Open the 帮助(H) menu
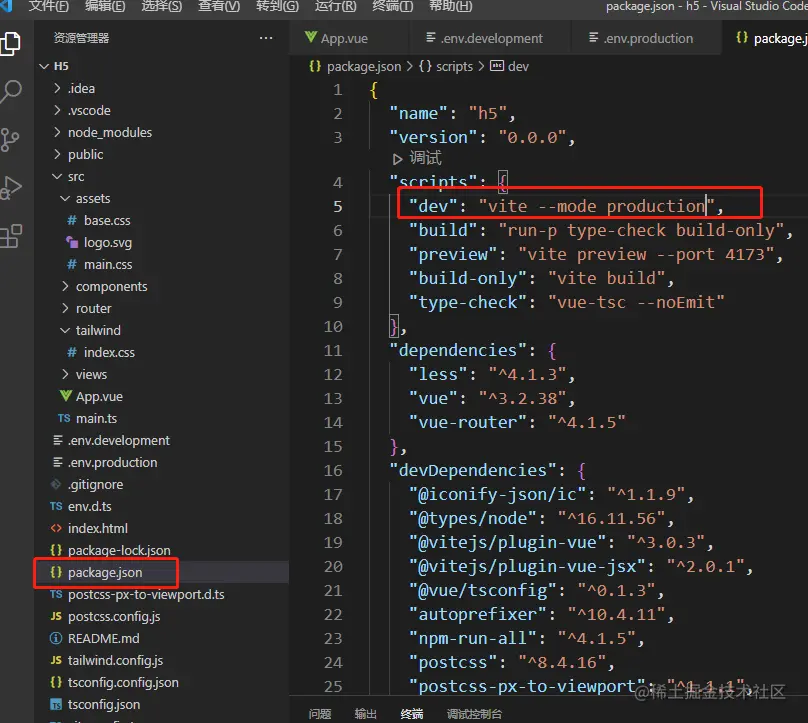Screen dimensions: 808x723 click(451, 6)
